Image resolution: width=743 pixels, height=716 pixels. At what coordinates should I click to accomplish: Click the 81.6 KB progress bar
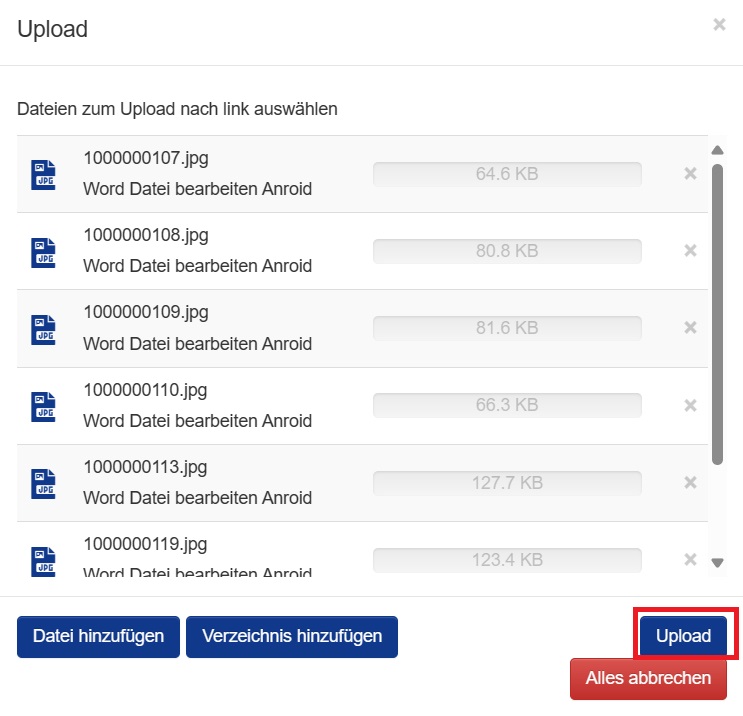click(507, 328)
